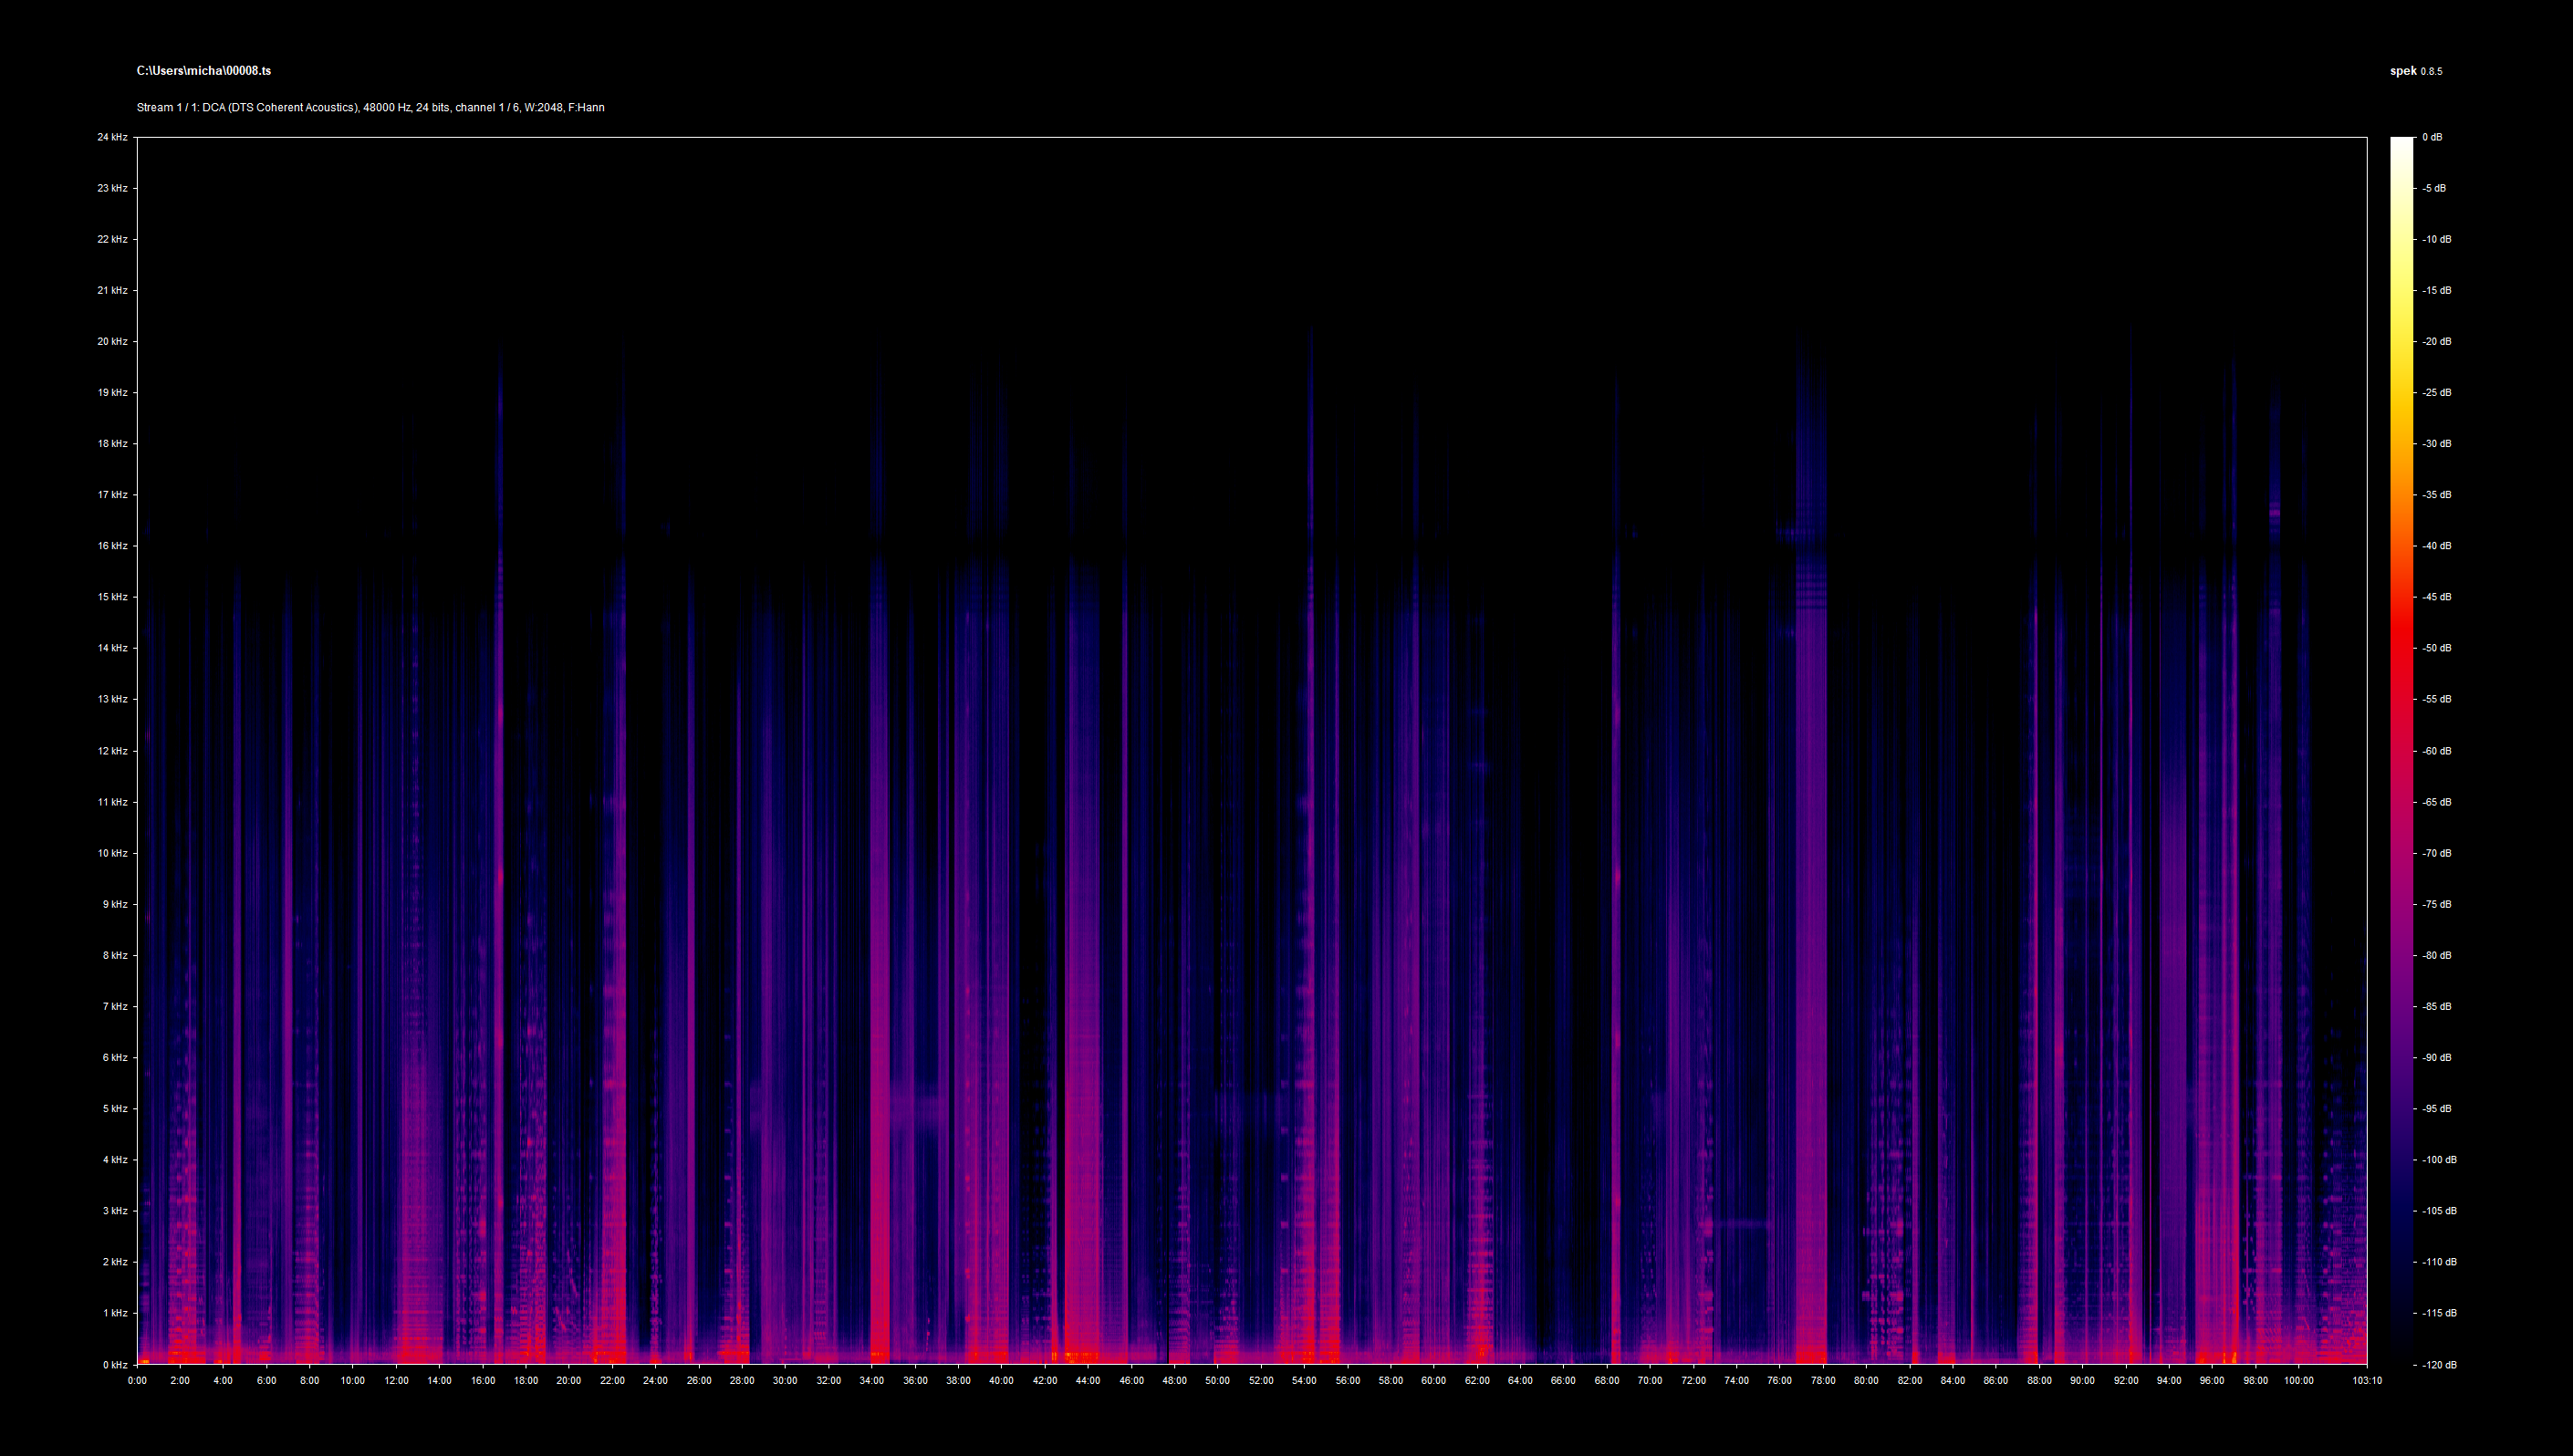Click the file path C:\Users\micha\00008.ts
This screenshot has height=1456, width=2573.
203,71
